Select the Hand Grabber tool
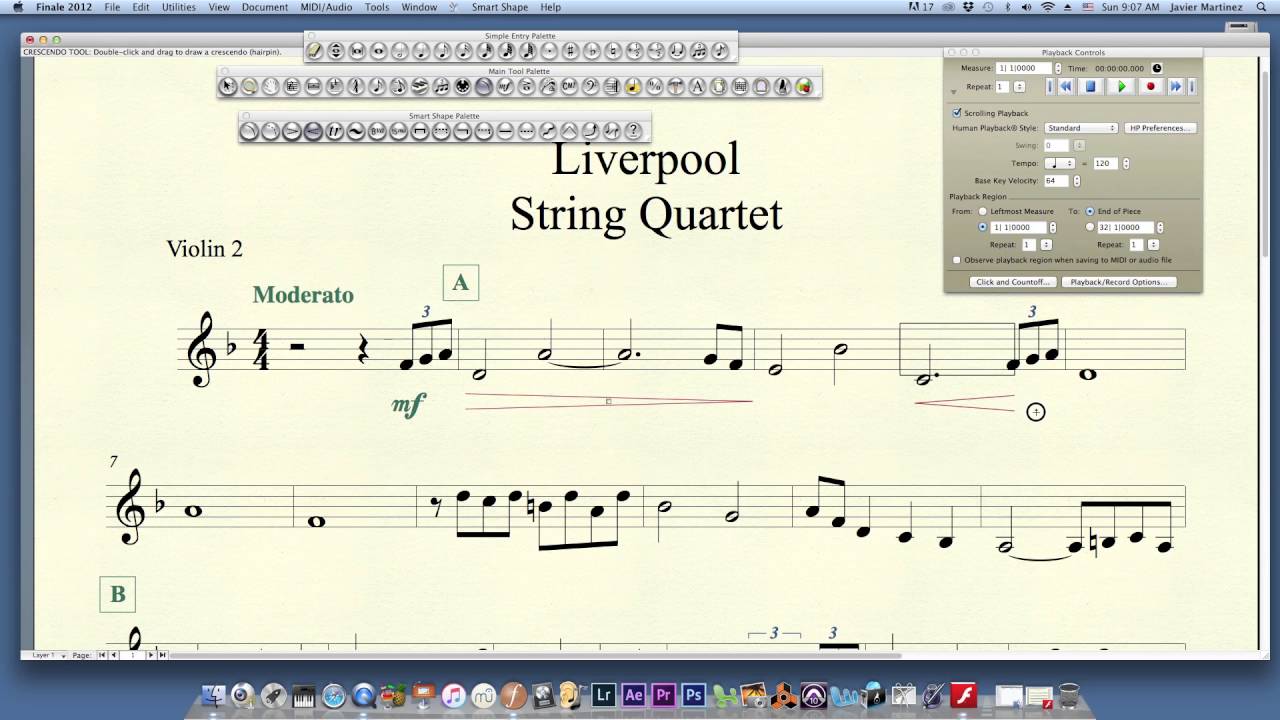This screenshot has height=720, width=1280. coord(270,87)
